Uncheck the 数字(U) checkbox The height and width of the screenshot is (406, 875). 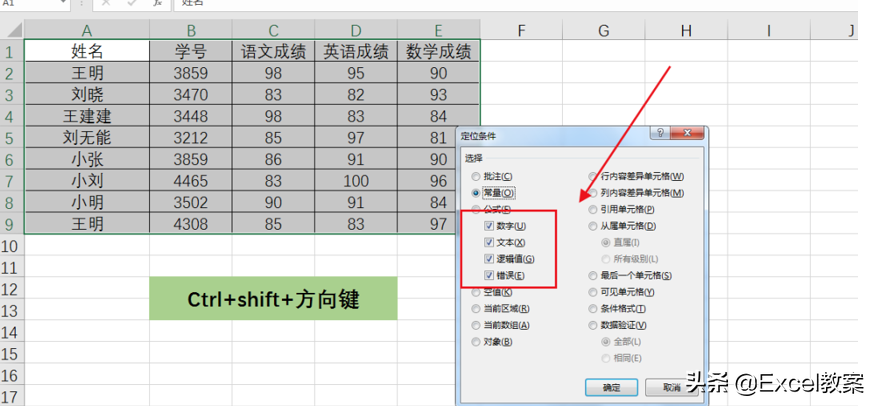(489, 226)
